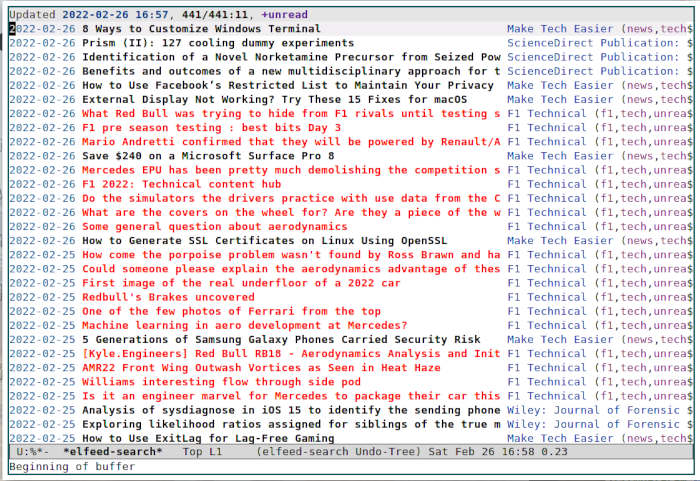Viewport: 700px width, 481px height.
Task: Click the 'Beginning of buffer' echo area message
Action: (72, 467)
